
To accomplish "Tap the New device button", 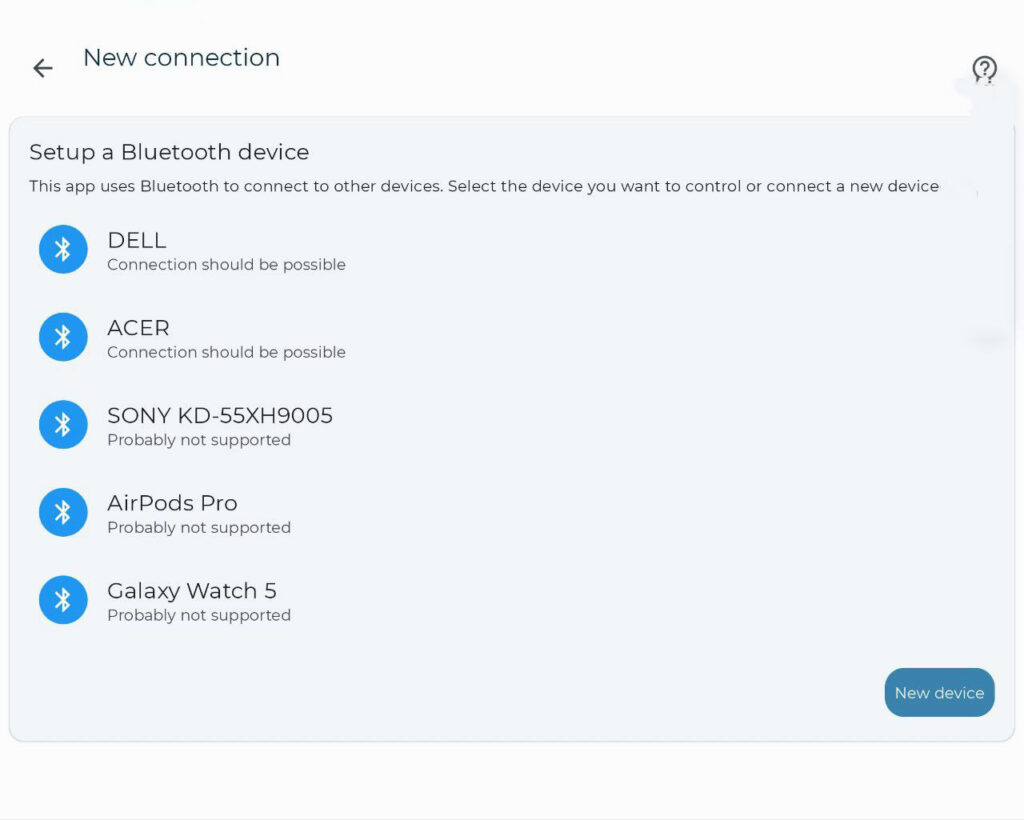I will point(939,692).
